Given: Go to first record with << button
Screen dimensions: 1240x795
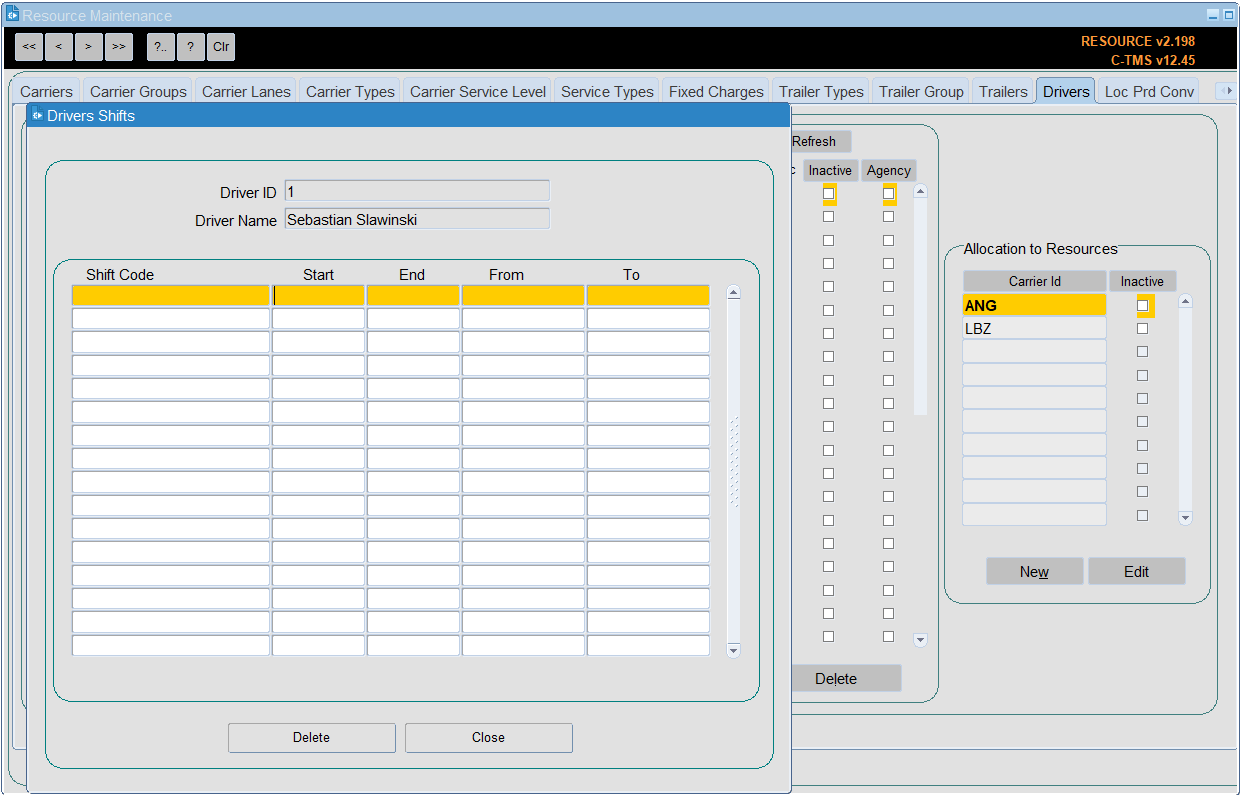Looking at the screenshot, I should [x=29, y=47].
